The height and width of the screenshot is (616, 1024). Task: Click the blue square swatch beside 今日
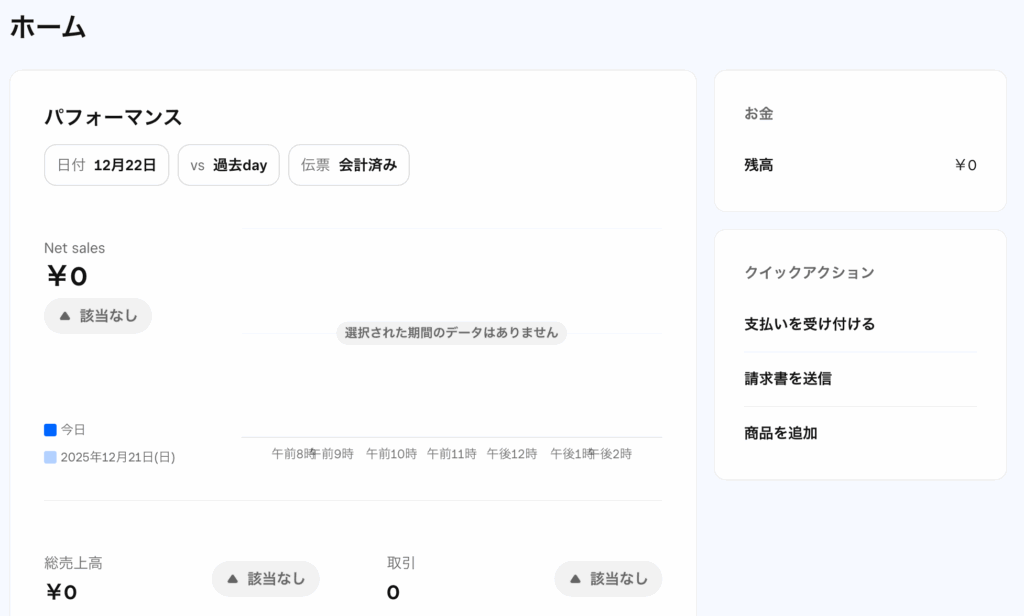tap(48, 429)
